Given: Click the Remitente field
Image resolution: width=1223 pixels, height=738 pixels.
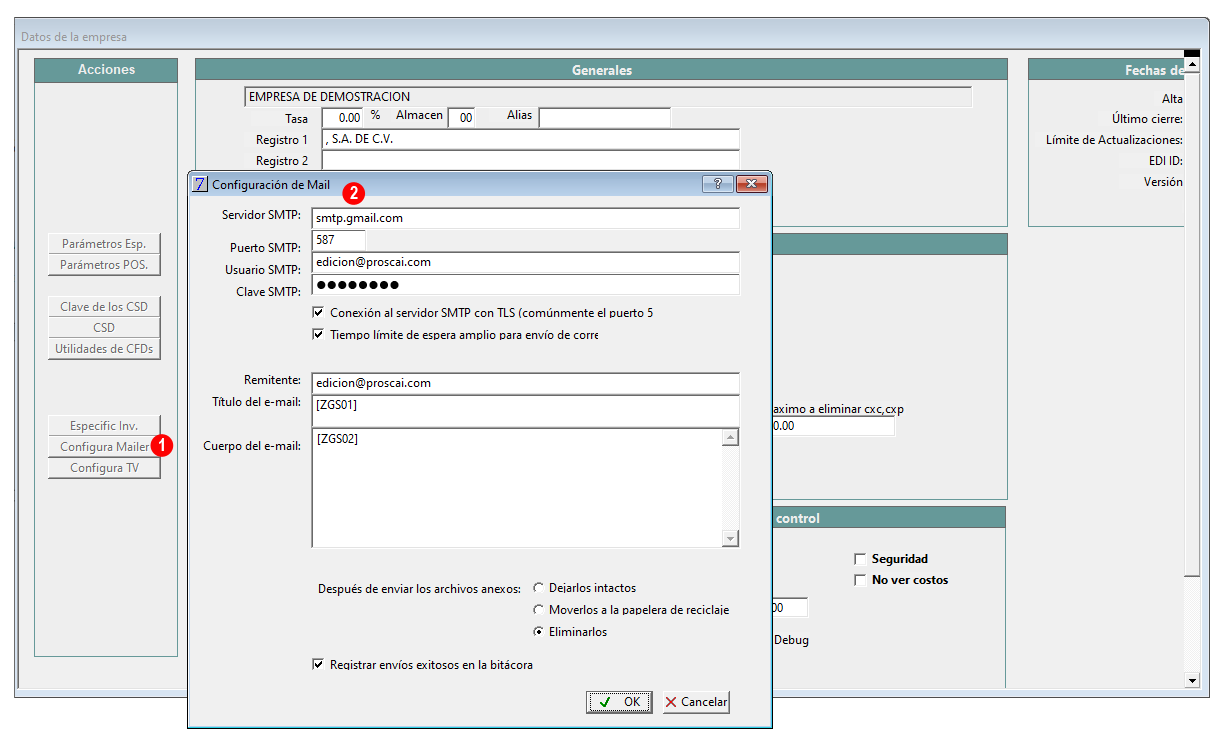Looking at the screenshot, I should tap(526, 383).
